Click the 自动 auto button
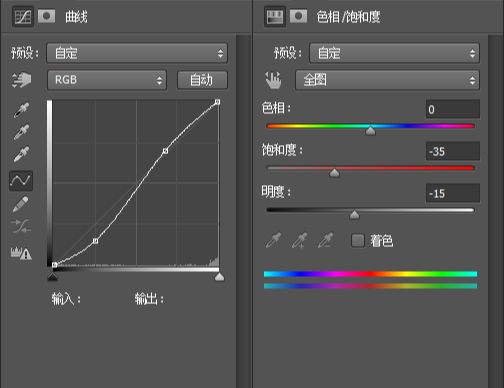Screen dimensions: 504x388 pos(202,80)
